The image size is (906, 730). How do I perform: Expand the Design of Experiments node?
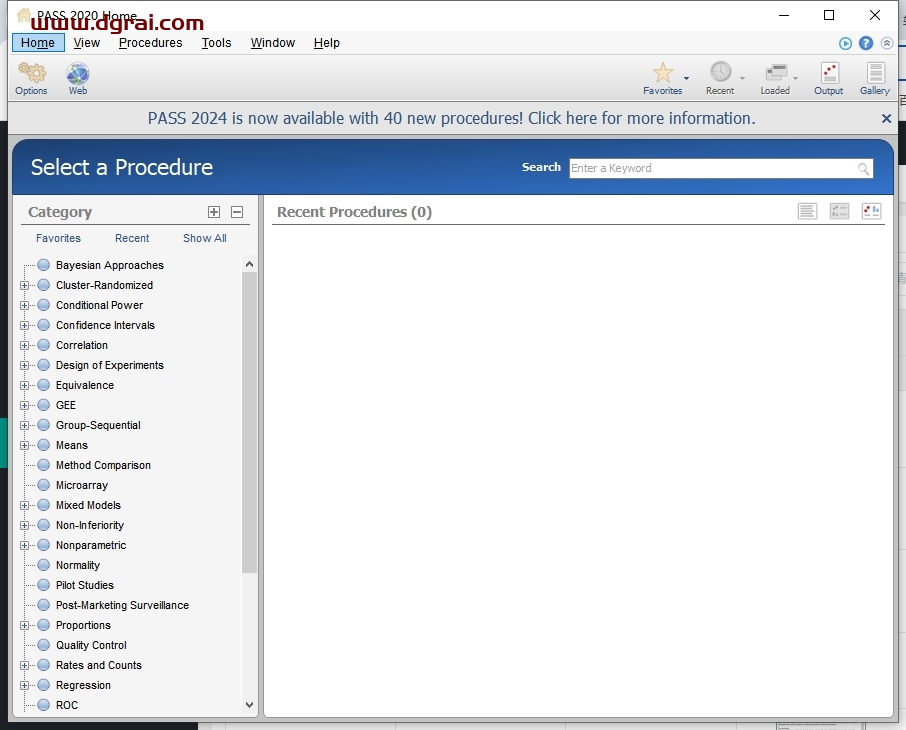24,365
